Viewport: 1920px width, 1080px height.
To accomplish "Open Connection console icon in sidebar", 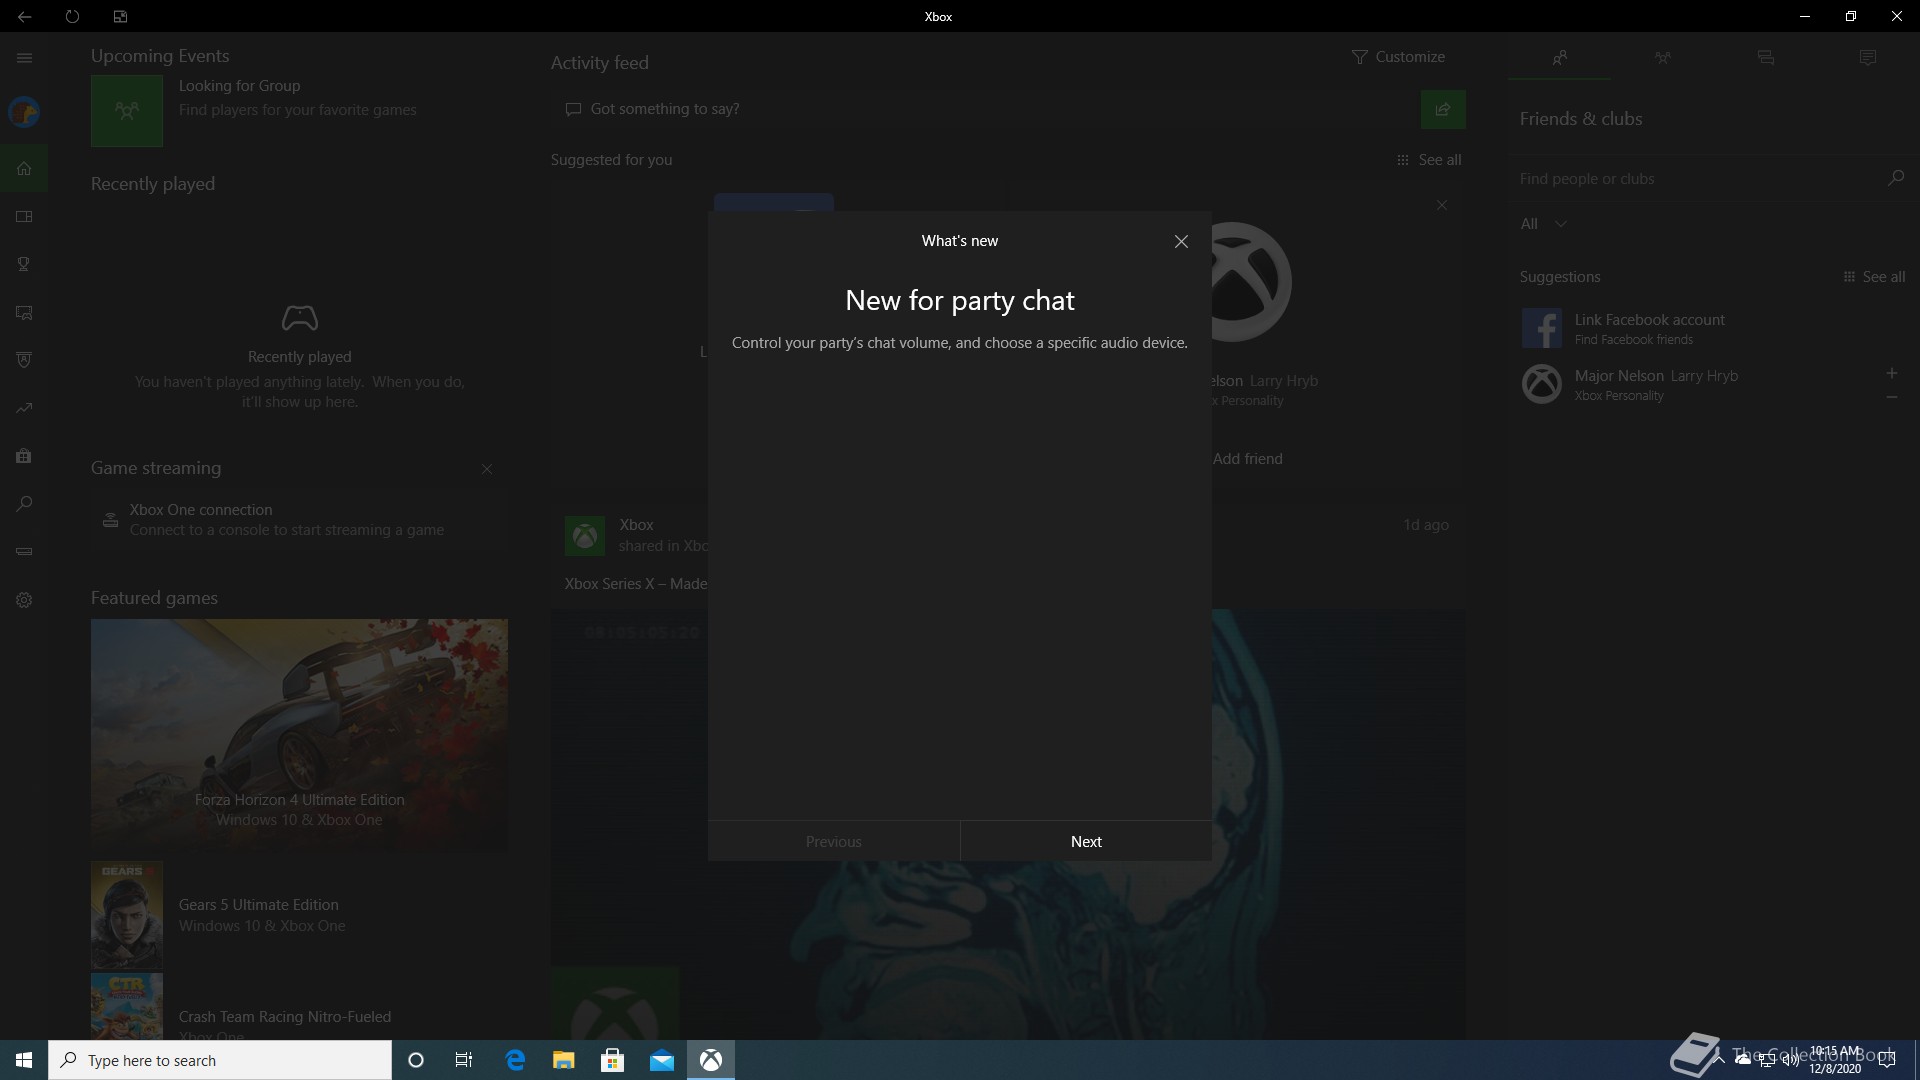I will coord(24,552).
